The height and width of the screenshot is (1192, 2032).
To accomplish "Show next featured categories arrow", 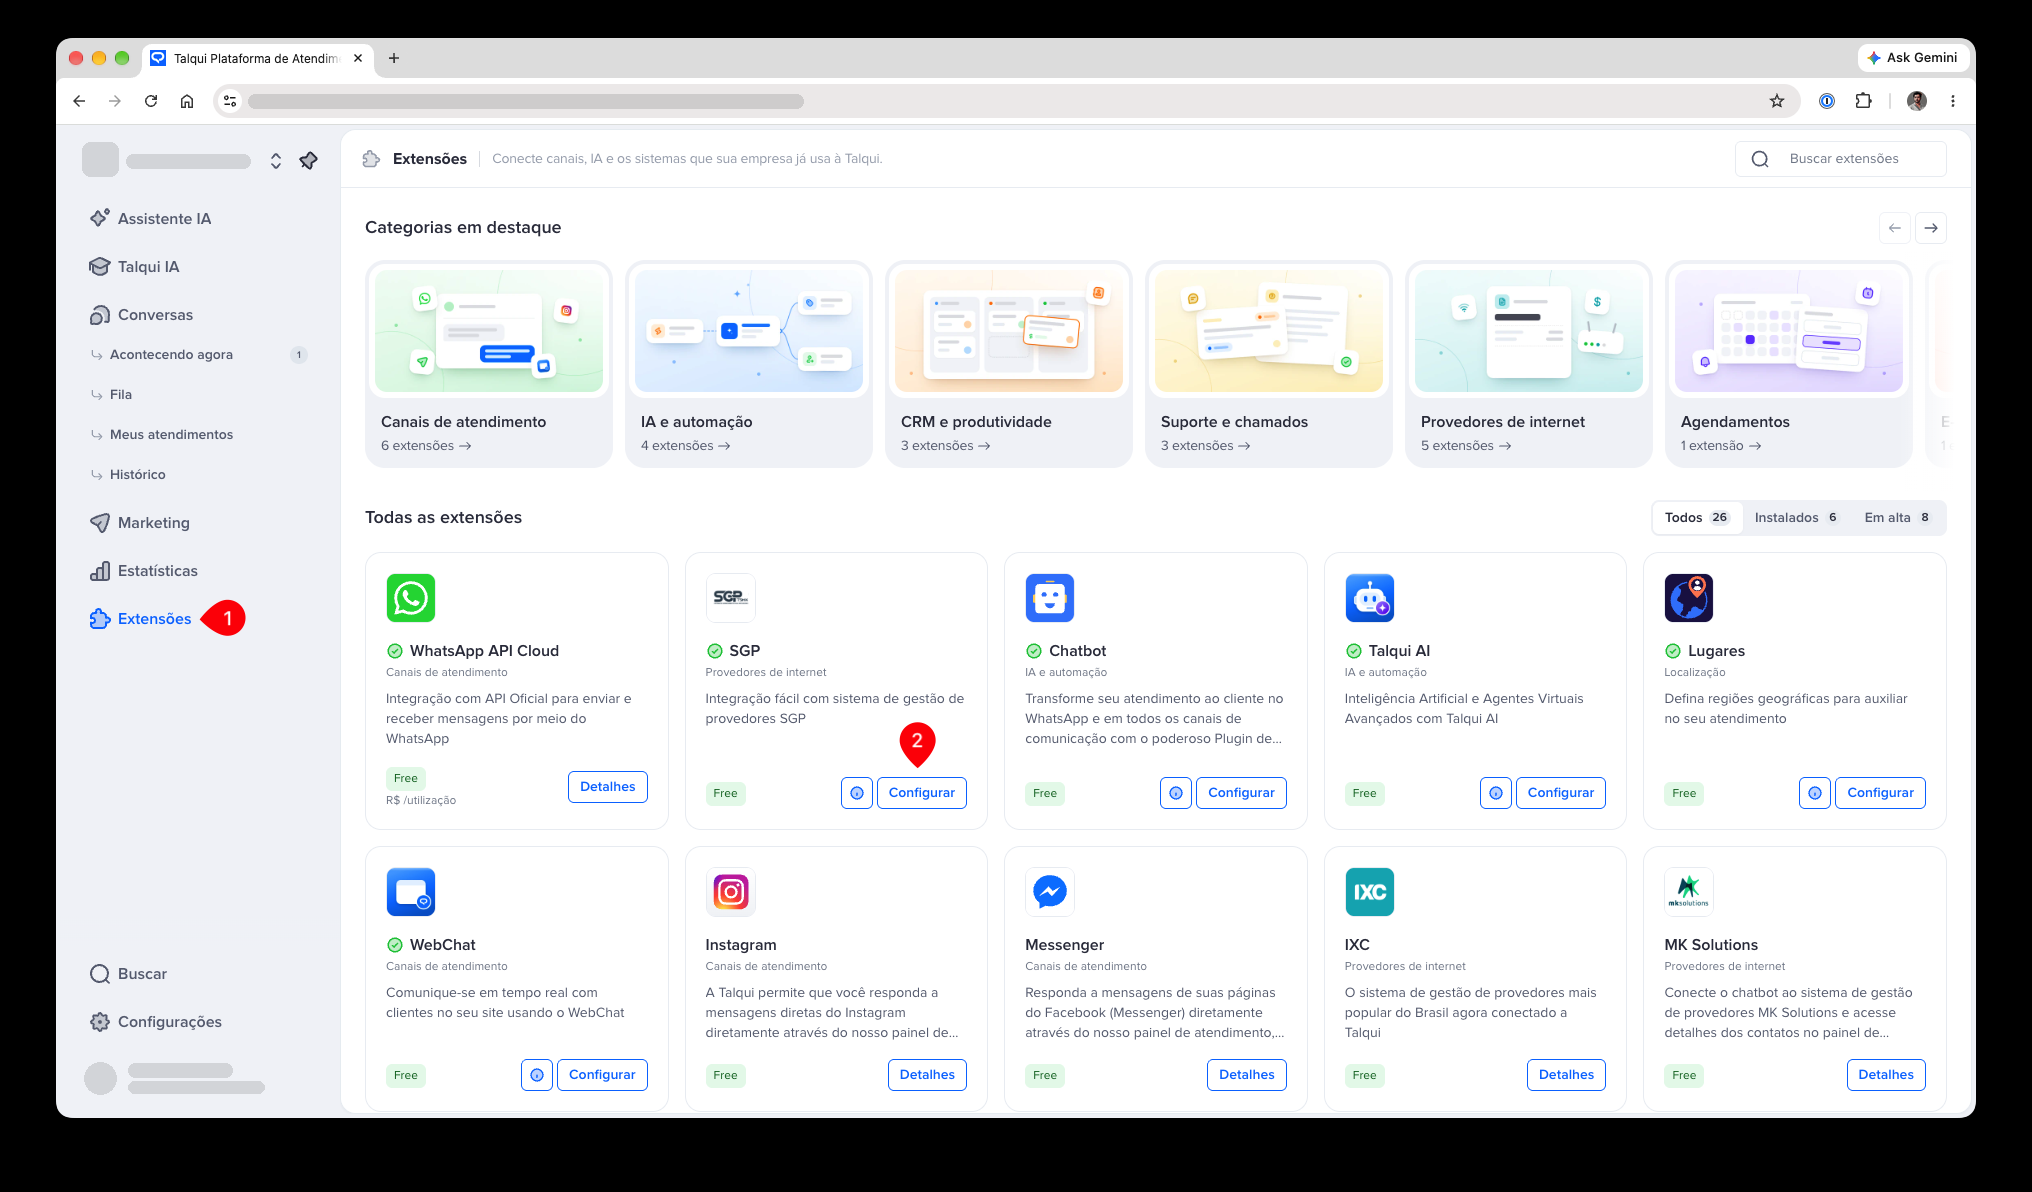I will coord(1931,228).
